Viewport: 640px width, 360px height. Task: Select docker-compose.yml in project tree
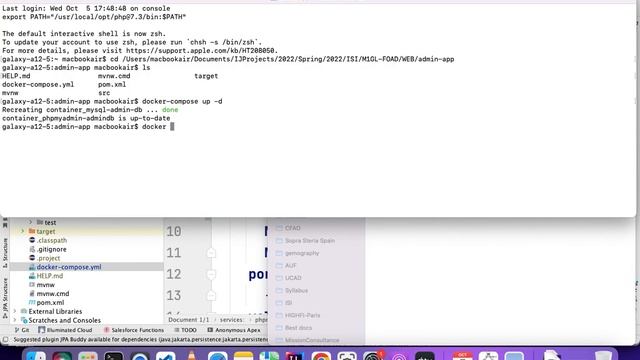pos(69,267)
